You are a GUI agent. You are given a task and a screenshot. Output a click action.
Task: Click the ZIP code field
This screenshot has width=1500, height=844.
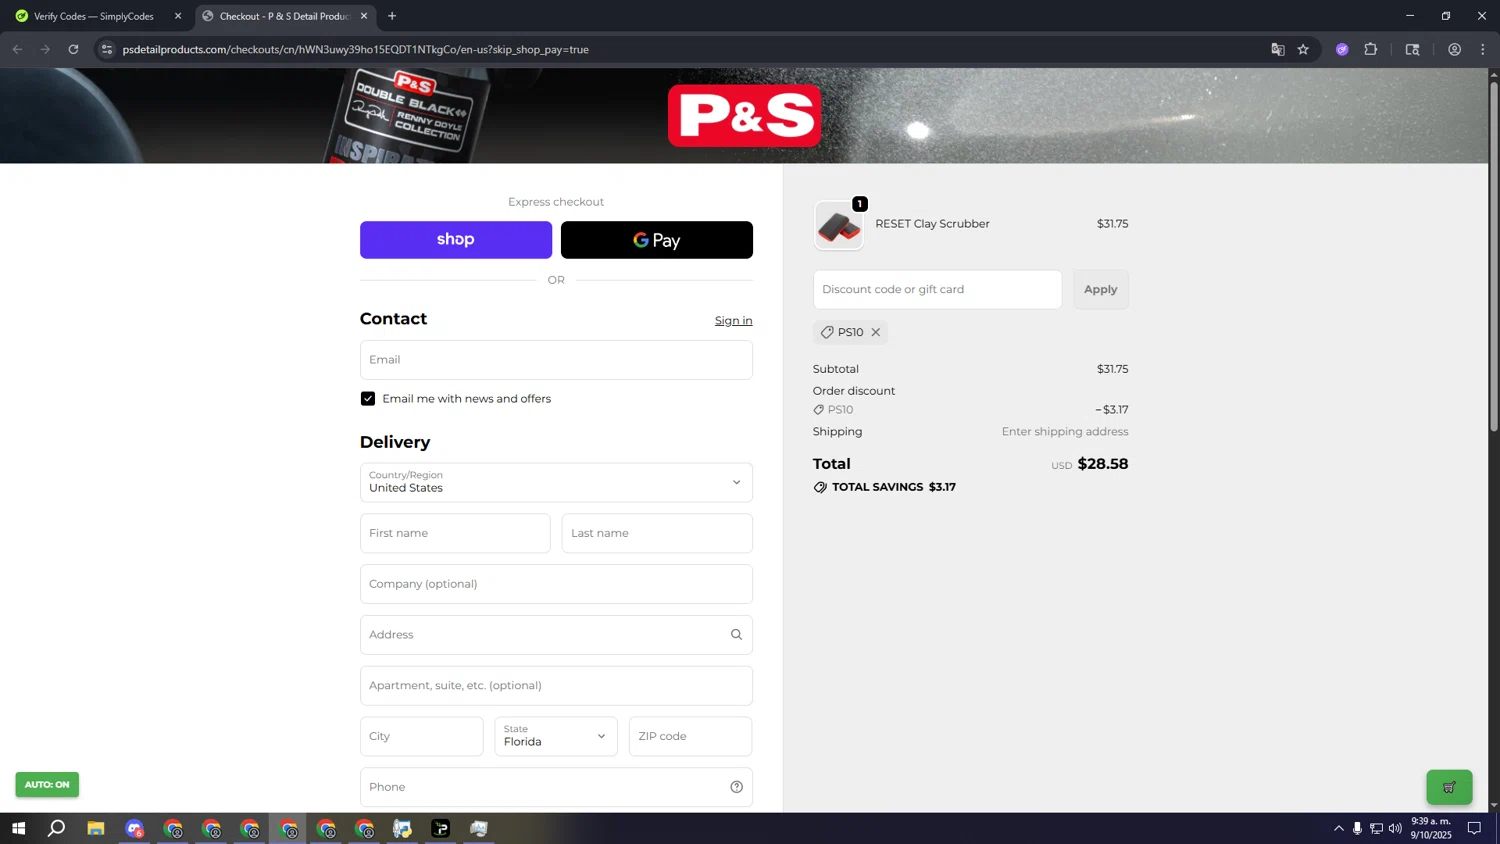coord(690,736)
